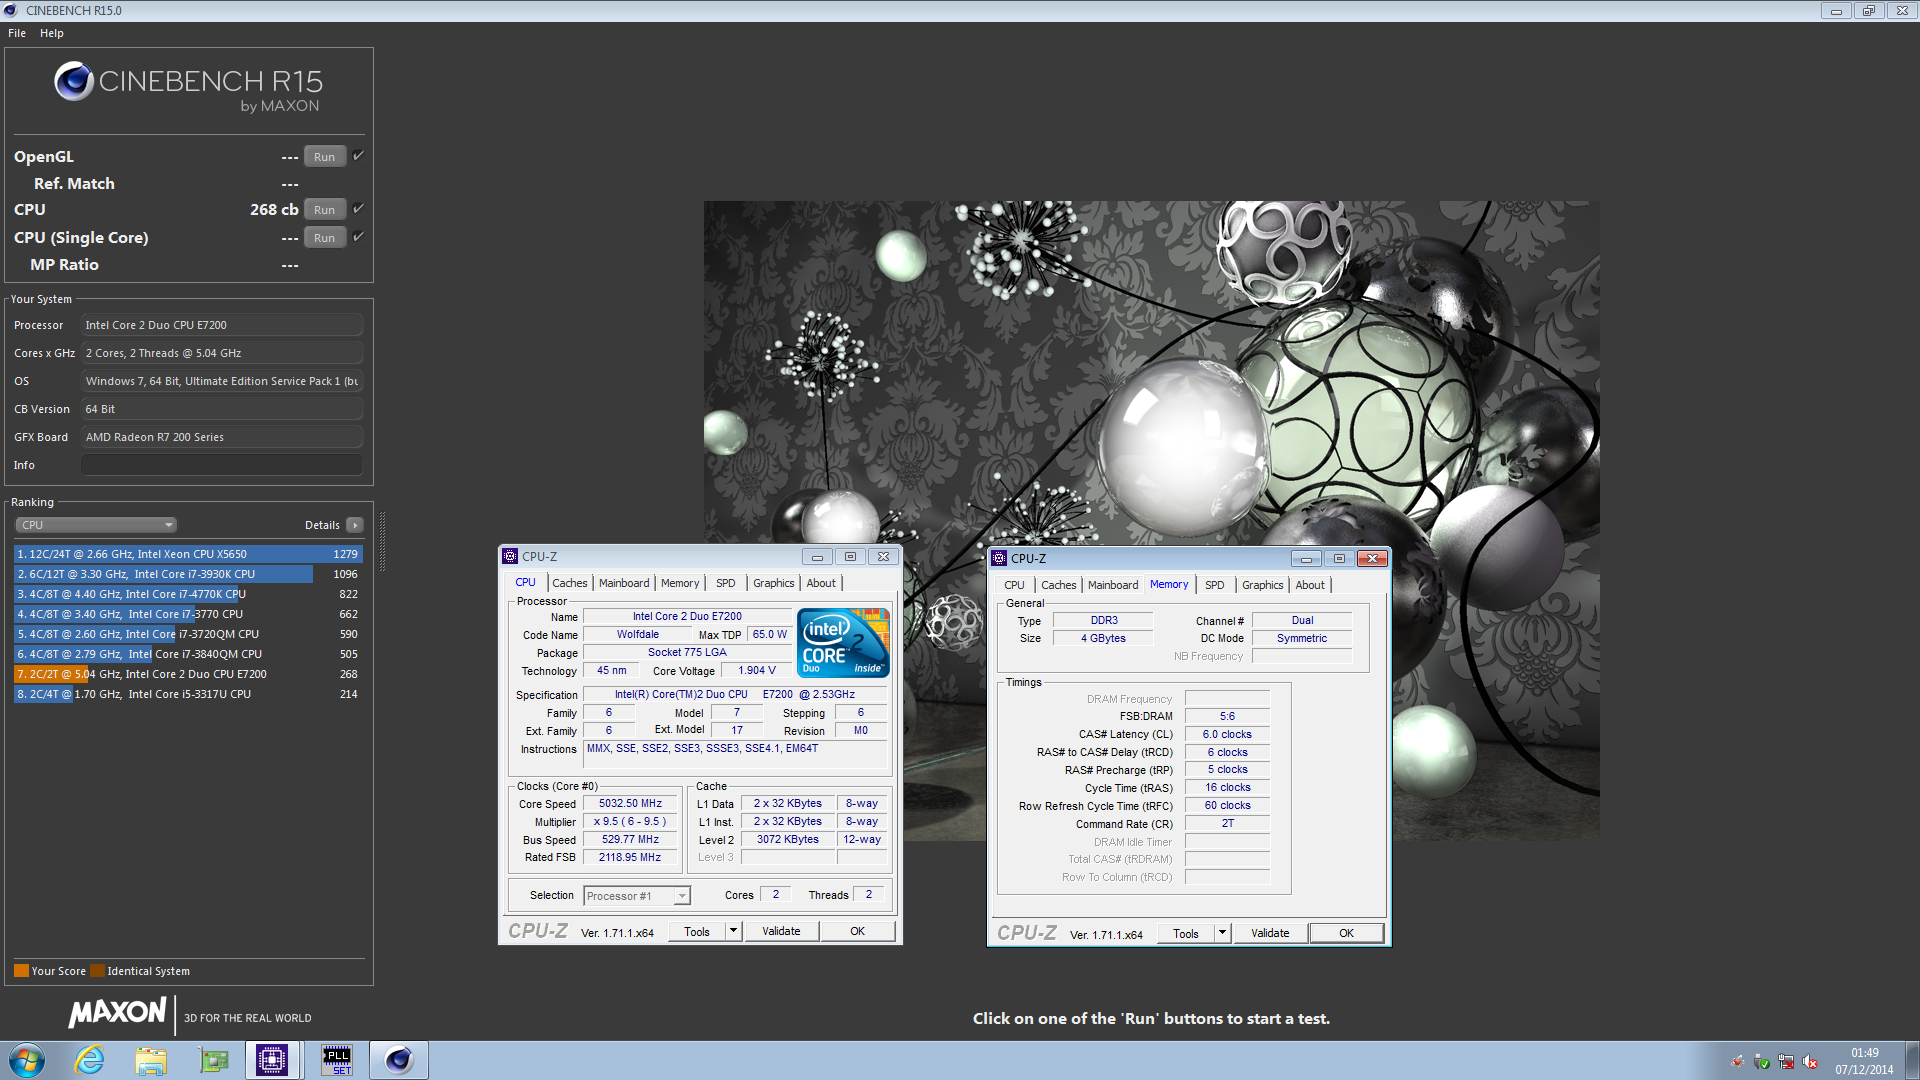Image resolution: width=1920 pixels, height=1080 pixels.
Task: Click the Cinebench title bar icon
Action: [x=11, y=10]
